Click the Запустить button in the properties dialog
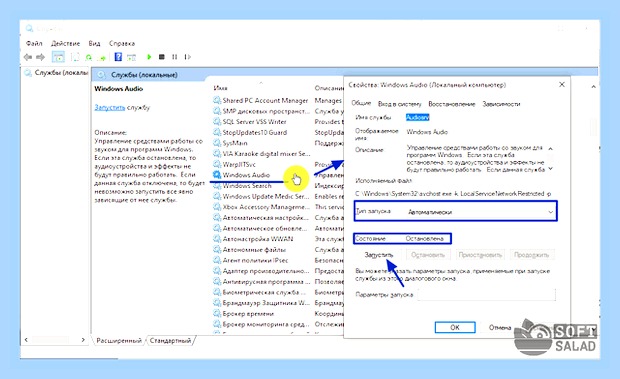This screenshot has height=379, width=620. (x=379, y=255)
